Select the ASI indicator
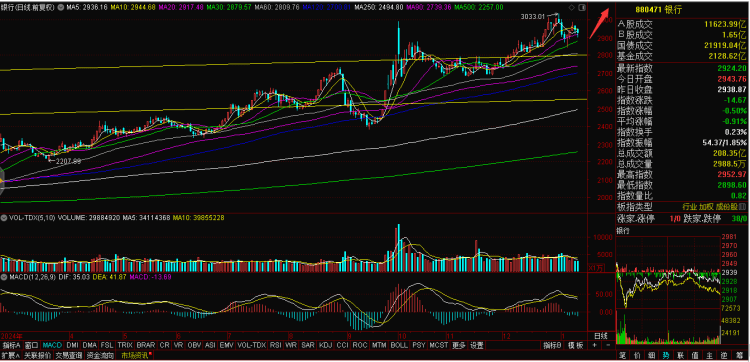750x362 pixels. pos(210,345)
